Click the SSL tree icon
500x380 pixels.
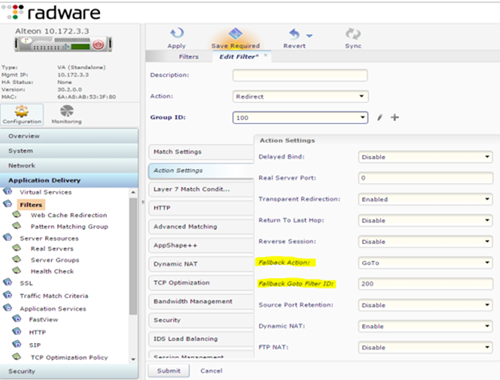click(x=7, y=282)
